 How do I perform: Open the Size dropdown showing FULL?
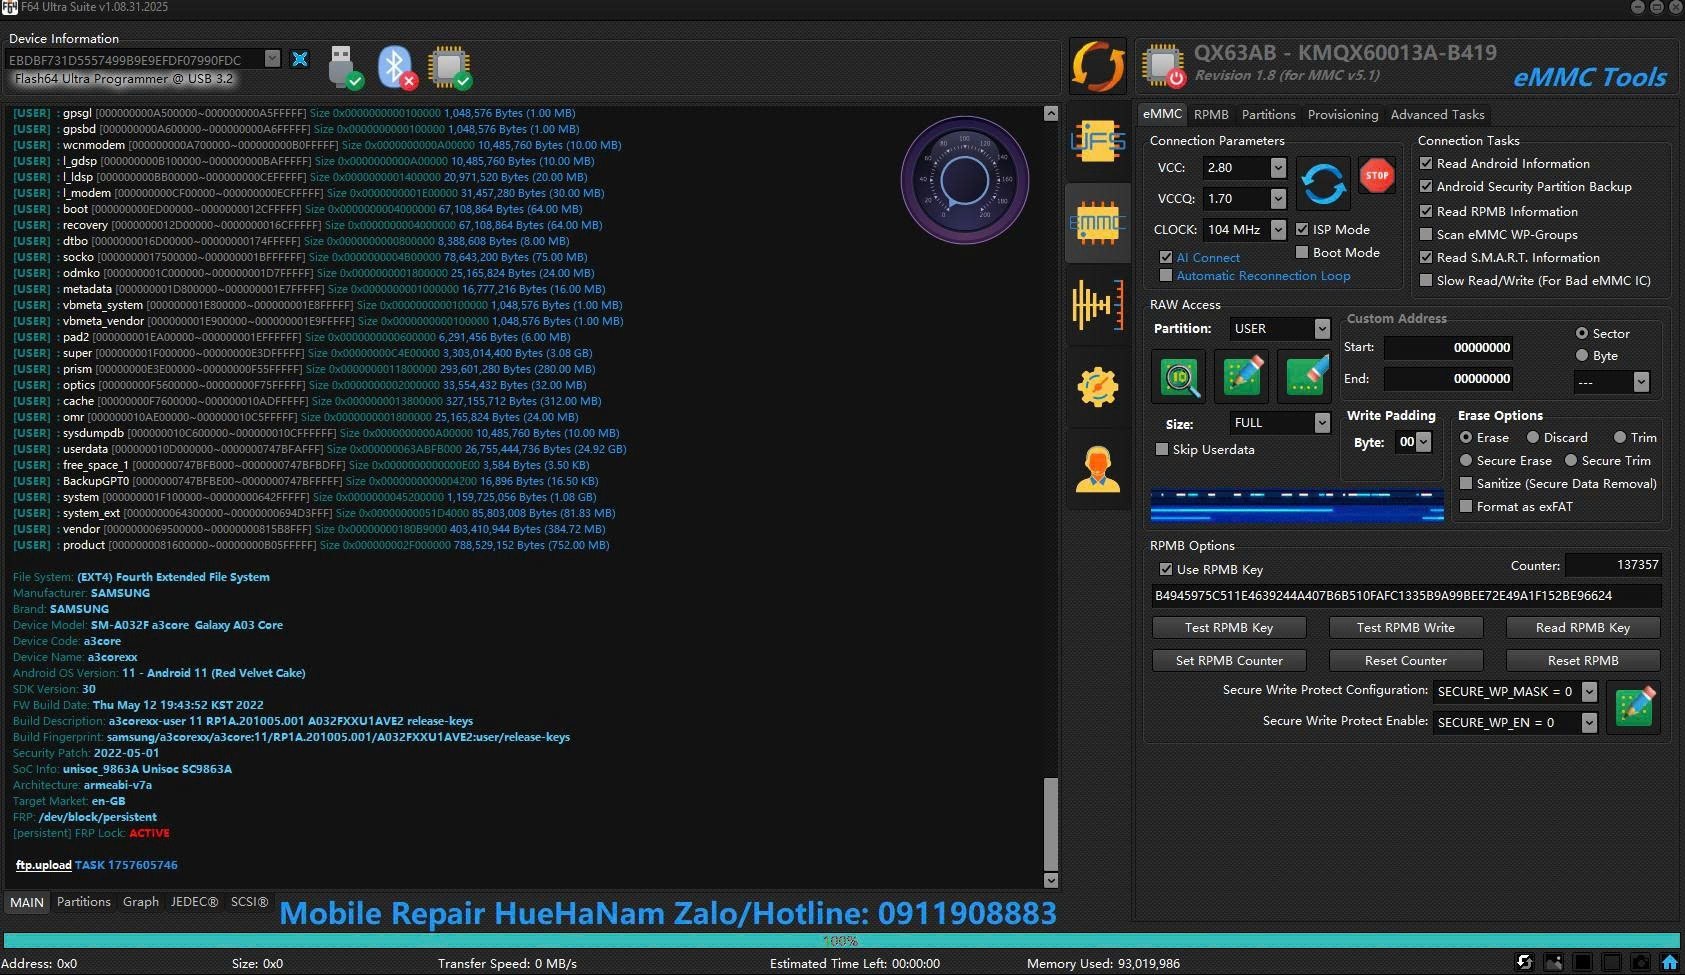pyautogui.click(x=1322, y=423)
